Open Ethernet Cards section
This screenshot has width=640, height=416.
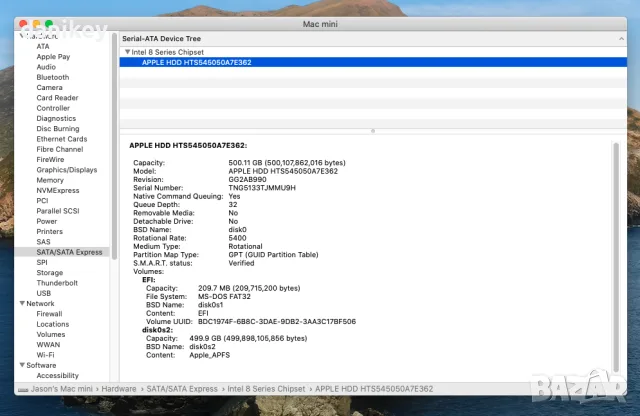(x=62, y=139)
